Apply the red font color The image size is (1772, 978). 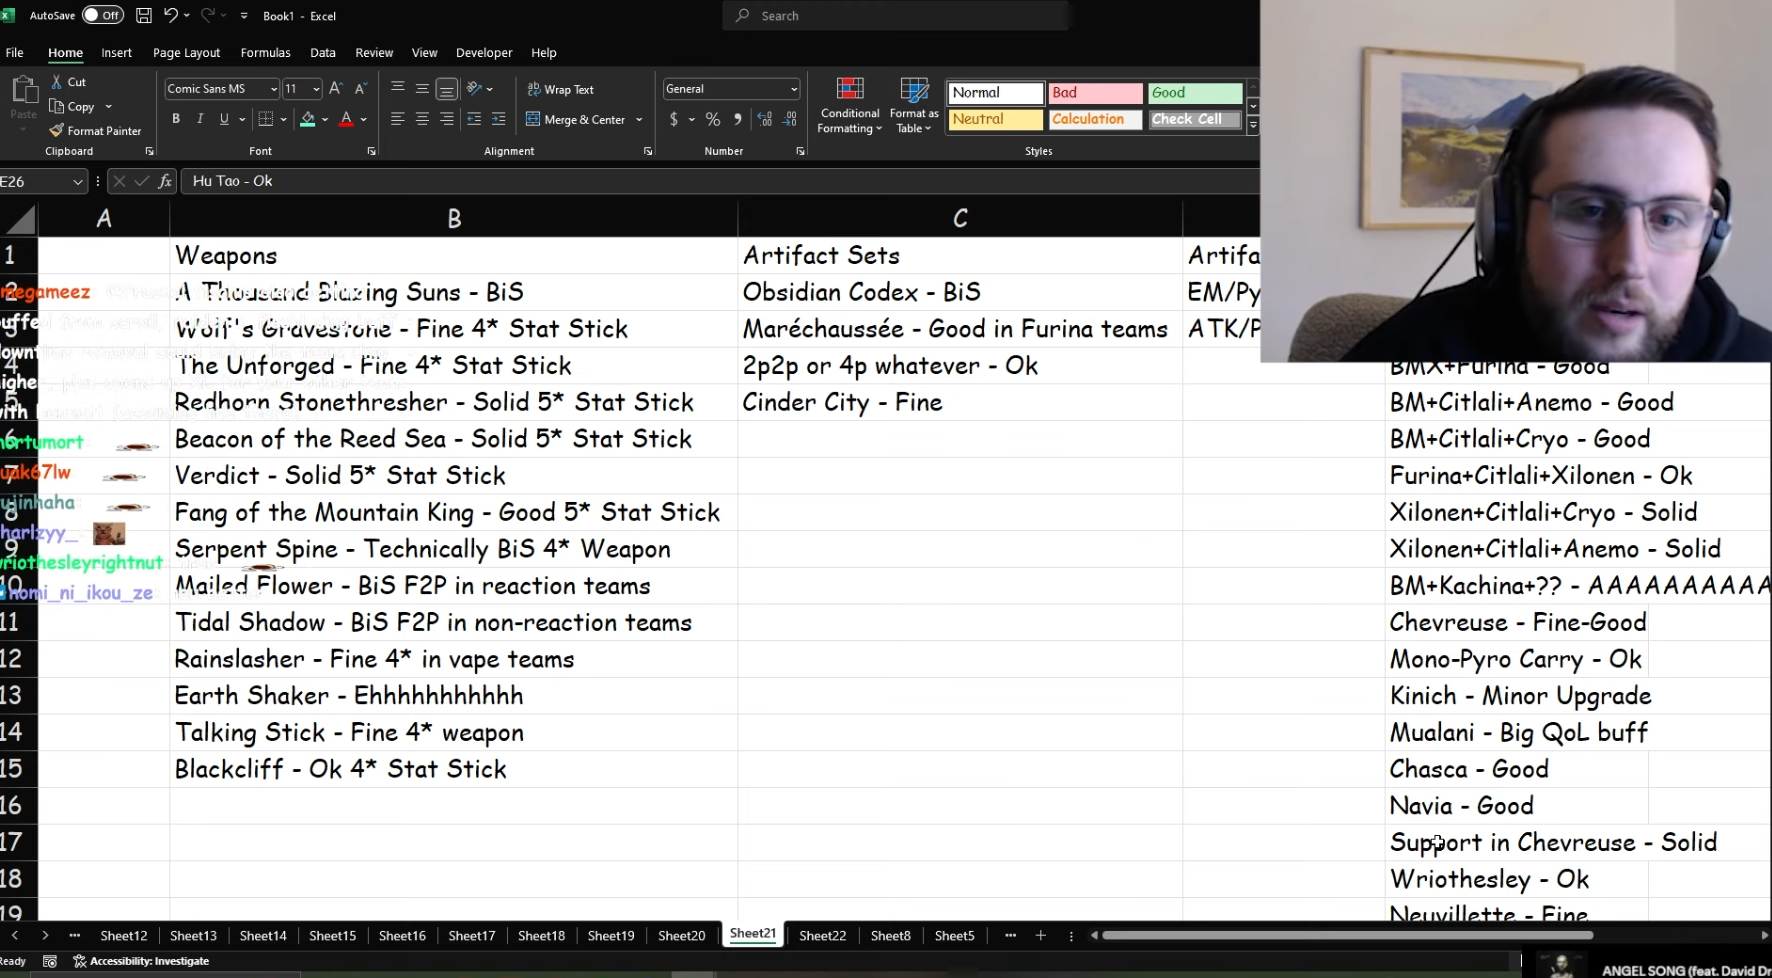pos(346,119)
